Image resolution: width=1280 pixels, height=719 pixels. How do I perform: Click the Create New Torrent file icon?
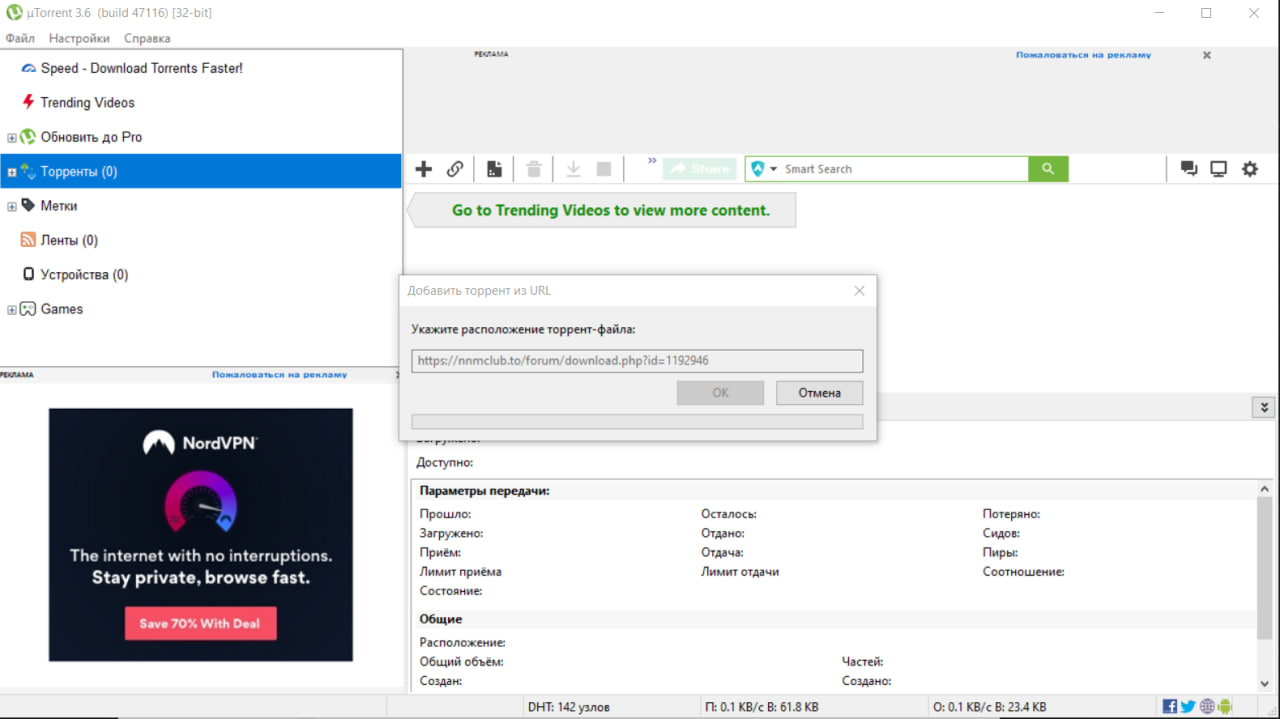pyautogui.click(x=494, y=169)
